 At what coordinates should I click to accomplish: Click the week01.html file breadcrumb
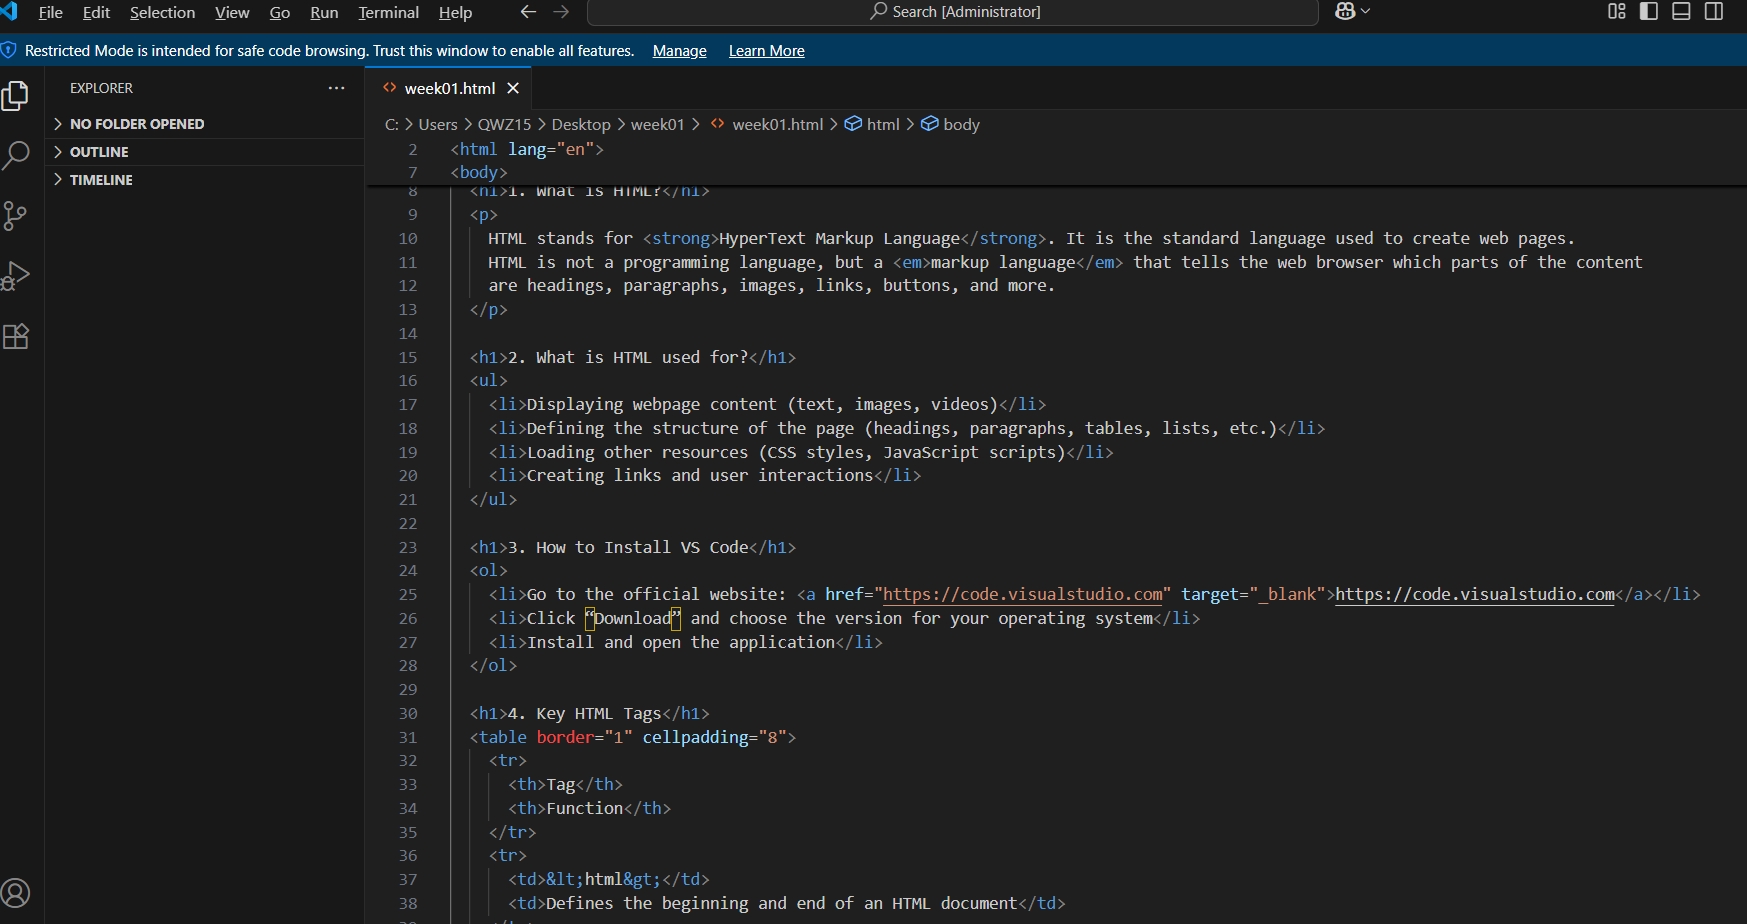[x=767, y=125]
